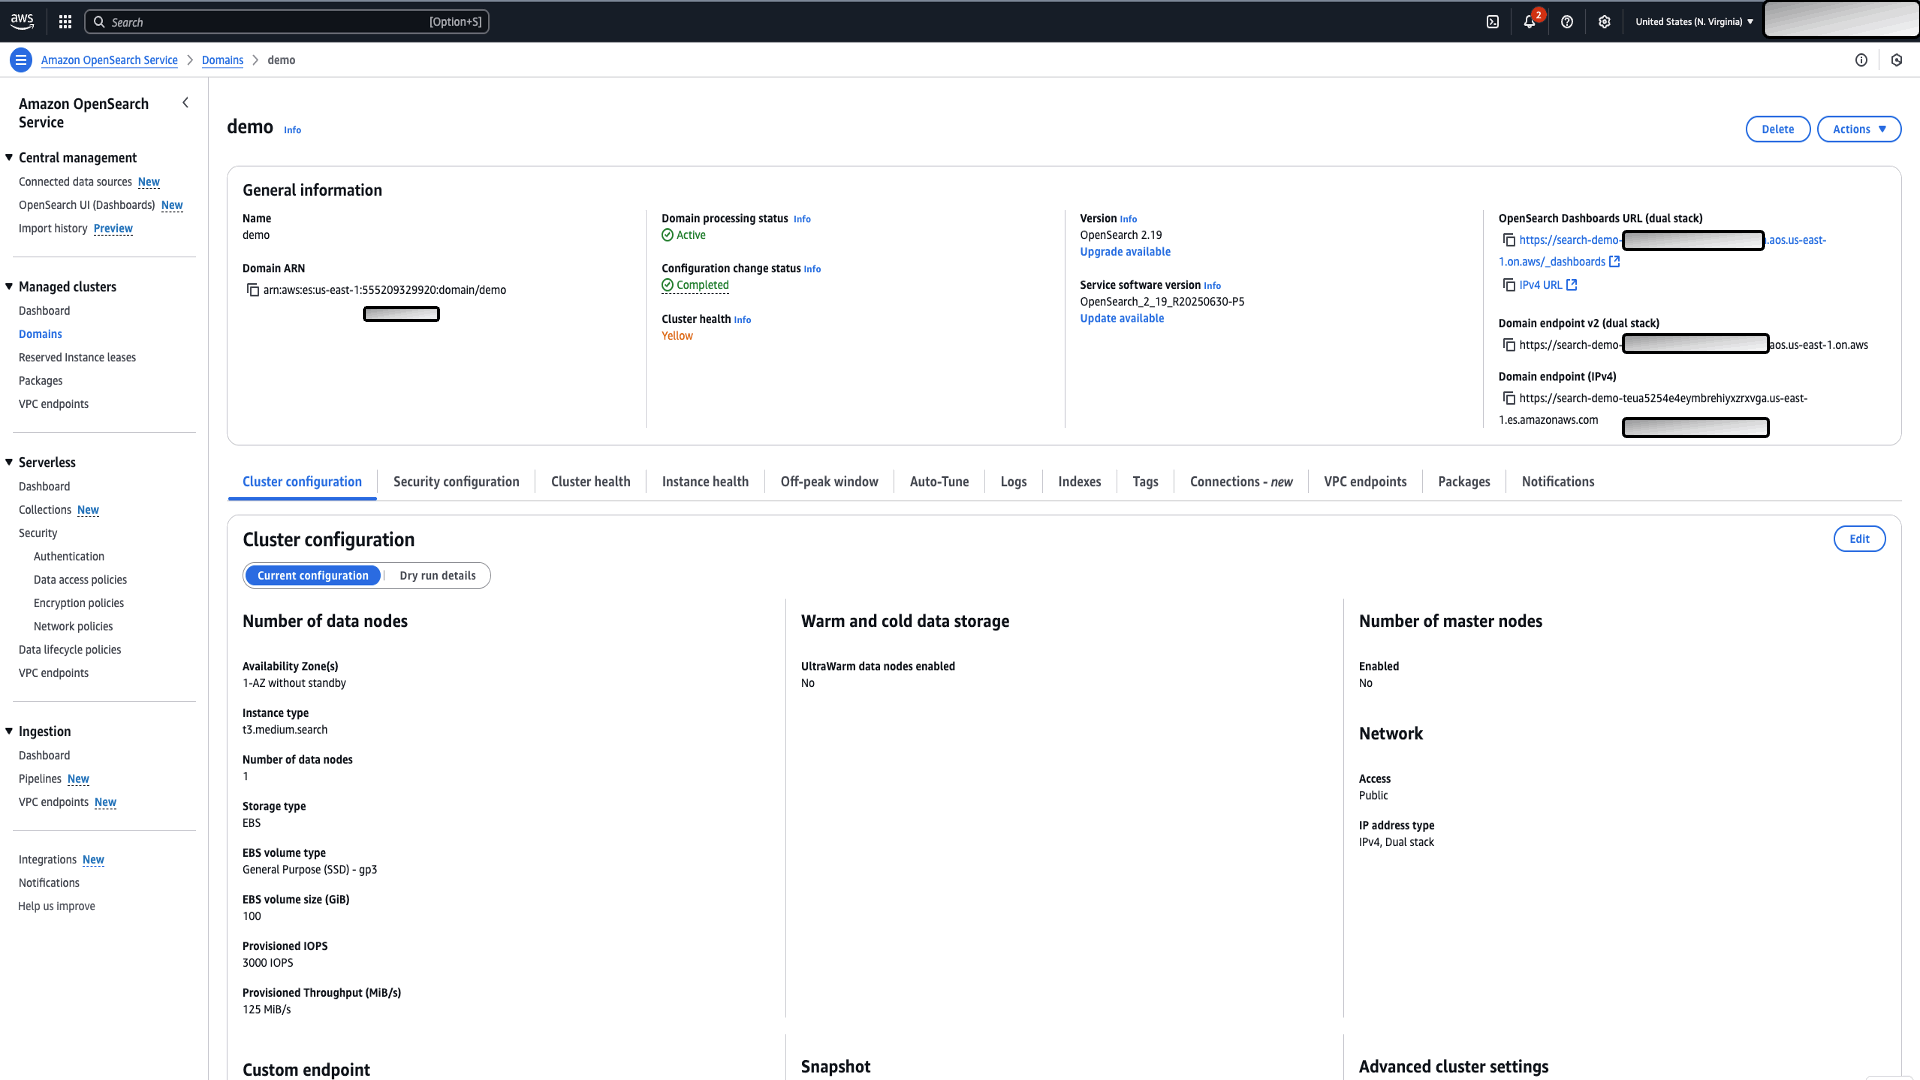Open the settings gear in header
1920x1080 pixels.
point(1604,22)
